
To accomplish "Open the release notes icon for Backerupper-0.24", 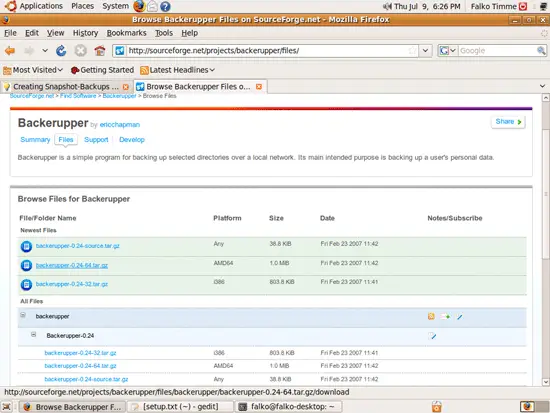I will pos(432,336).
